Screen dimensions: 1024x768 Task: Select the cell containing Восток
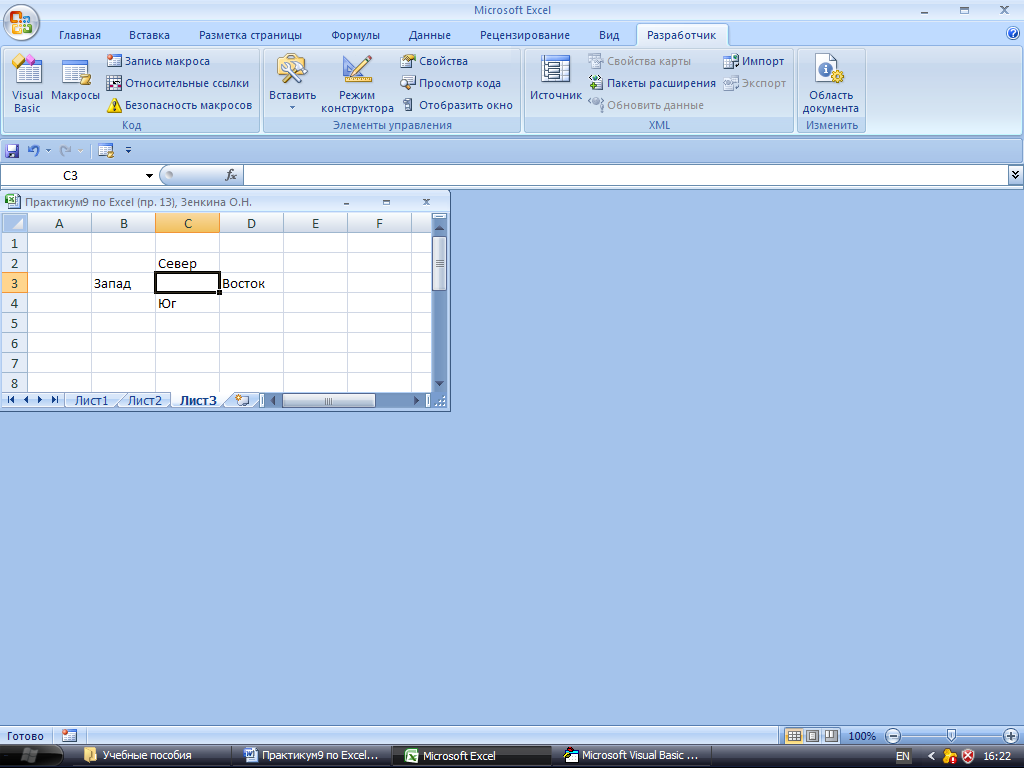251,283
